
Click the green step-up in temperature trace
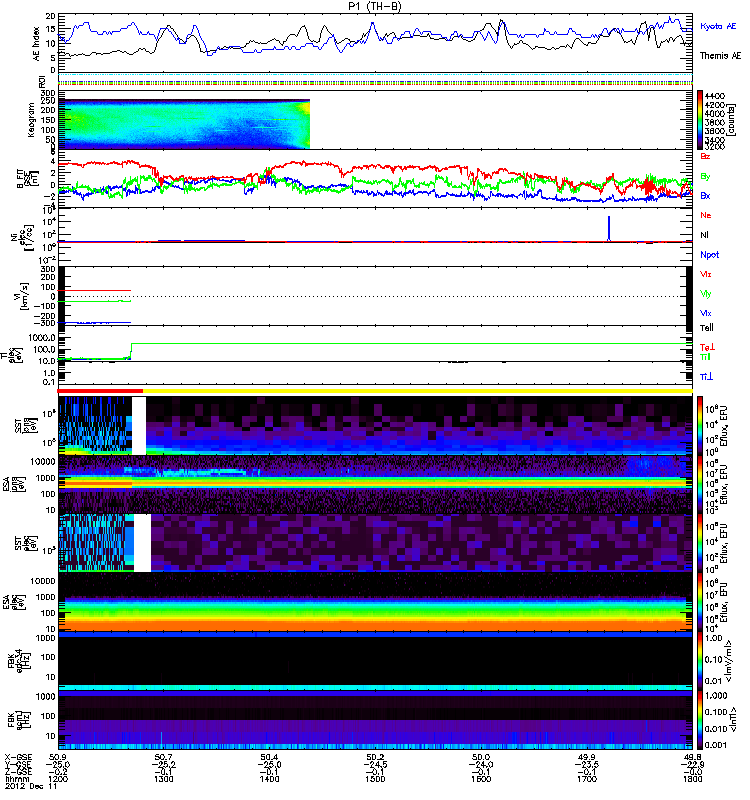click(x=132, y=351)
